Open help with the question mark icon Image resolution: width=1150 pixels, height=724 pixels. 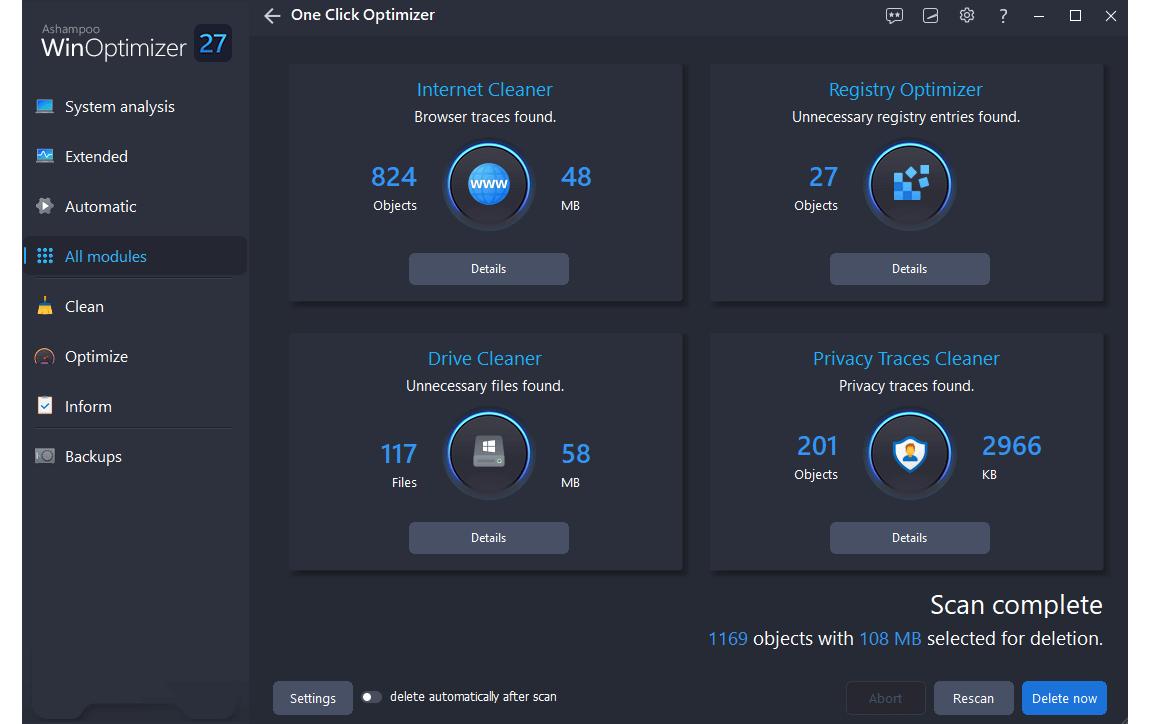[1003, 16]
